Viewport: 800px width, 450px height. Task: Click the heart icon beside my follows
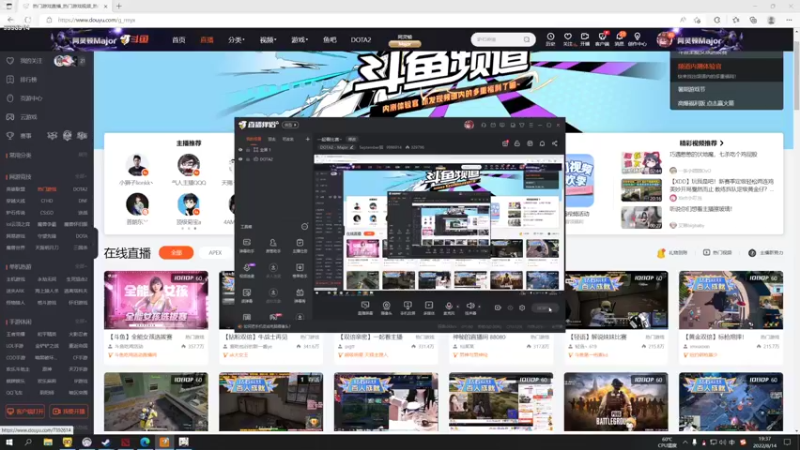(10, 61)
